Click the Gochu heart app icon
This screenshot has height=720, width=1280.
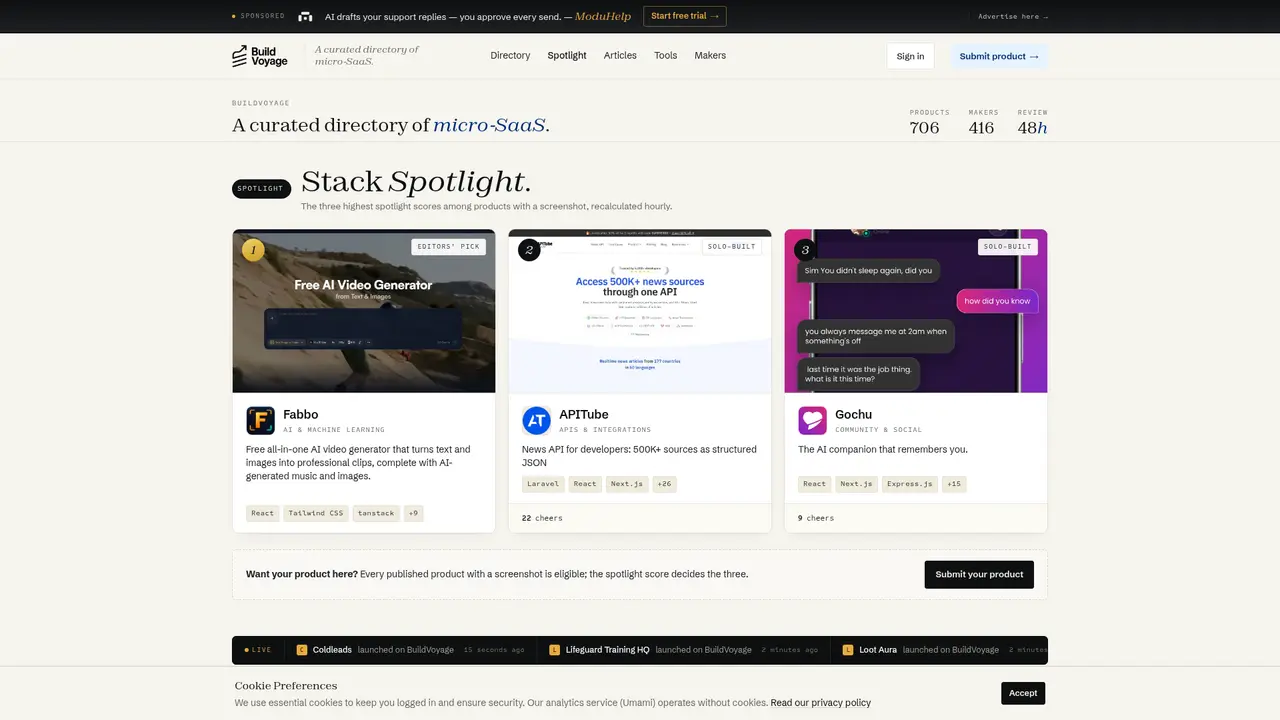[x=812, y=420]
